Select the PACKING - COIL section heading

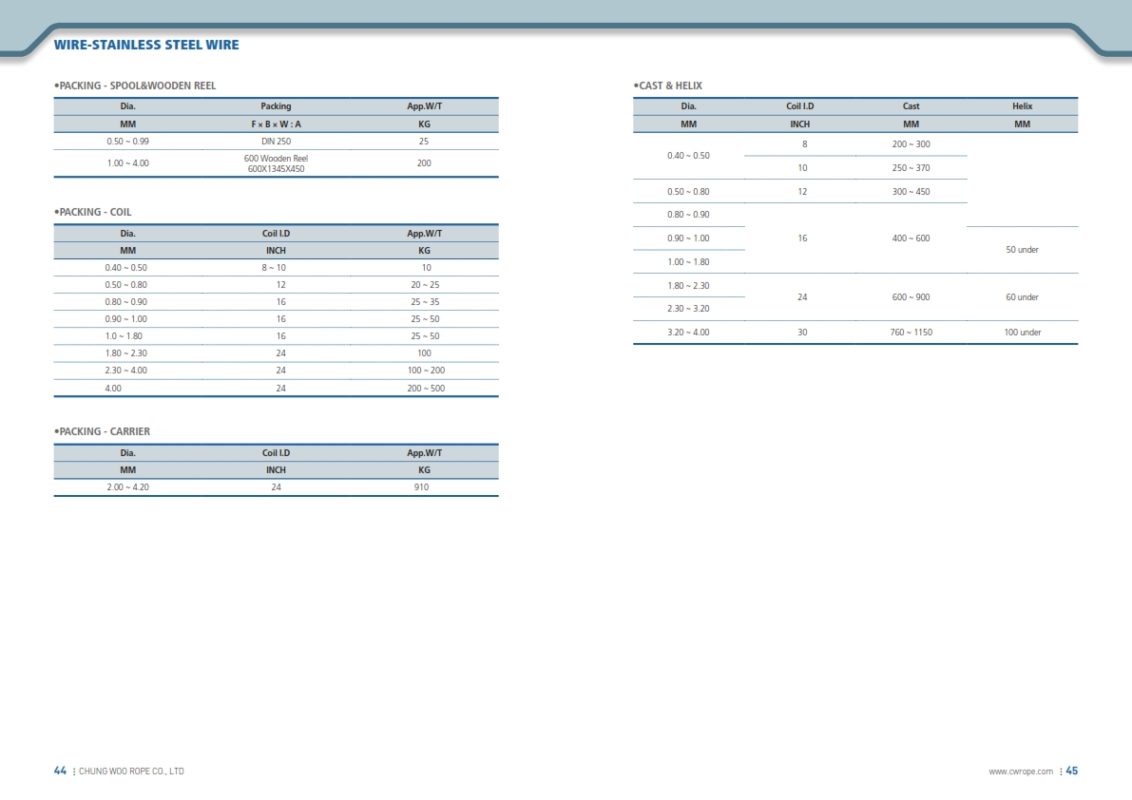(93, 212)
